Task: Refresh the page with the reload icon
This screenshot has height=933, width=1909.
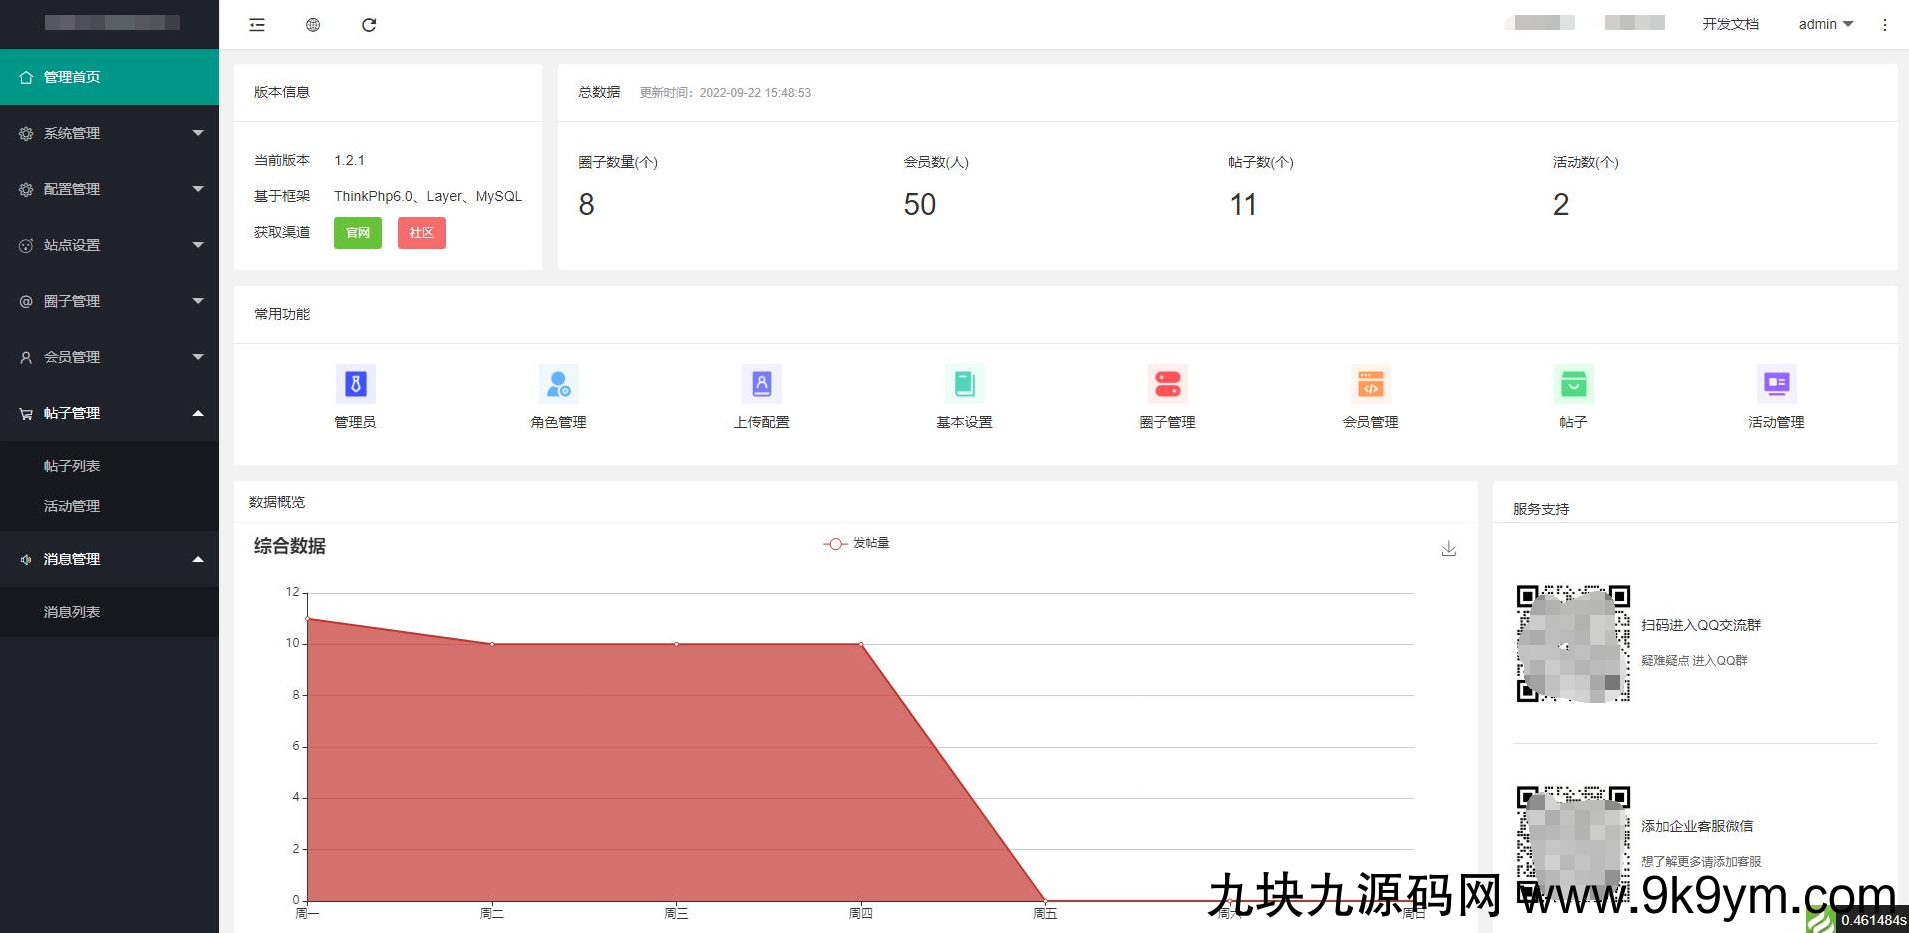Action: tap(369, 24)
